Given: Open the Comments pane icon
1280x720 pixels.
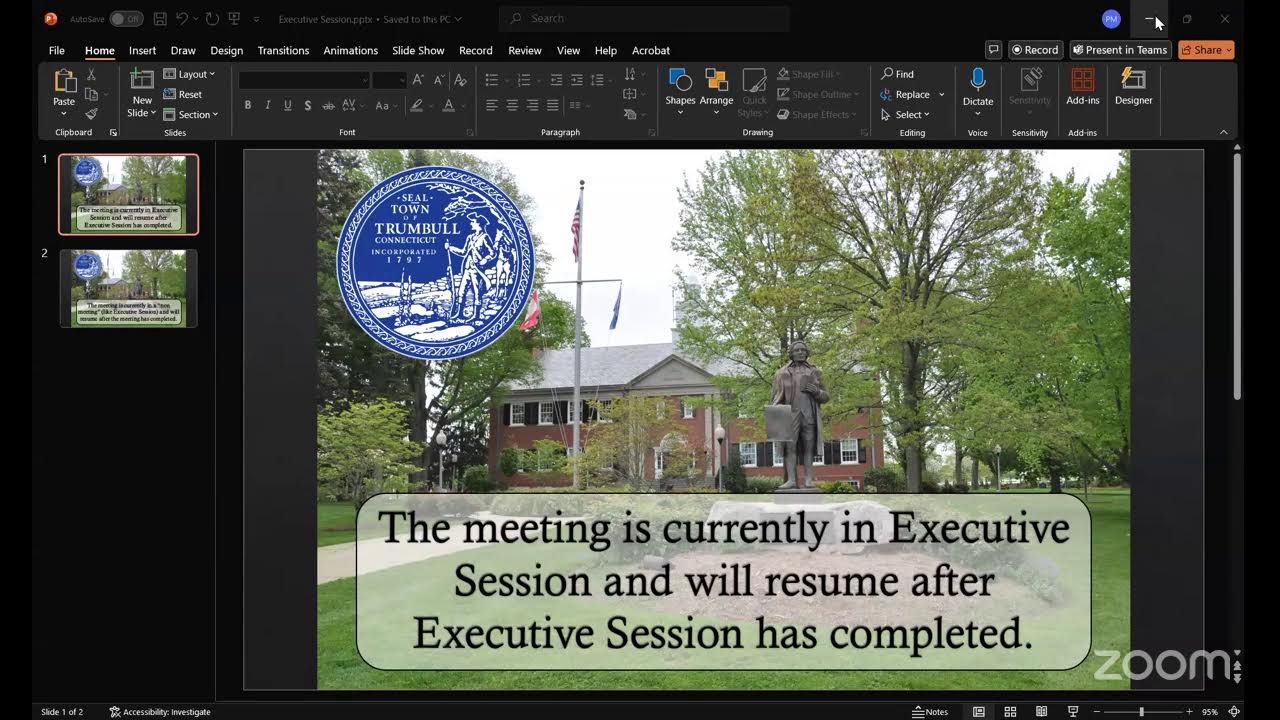Looking at the screenshot, I should pyautogui.click(x=993, y=49).
